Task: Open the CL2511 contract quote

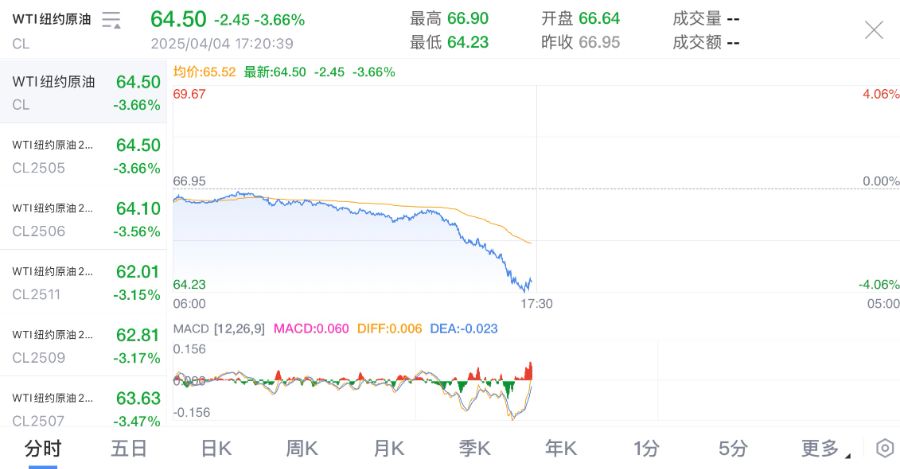Action: coord(84,282)
